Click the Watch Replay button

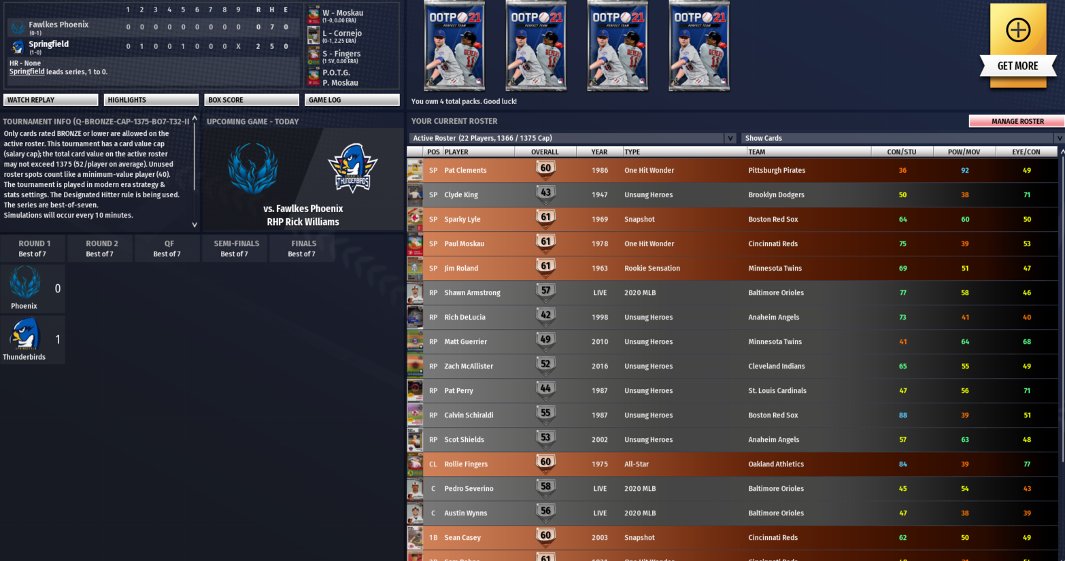[x=50, y=100]
